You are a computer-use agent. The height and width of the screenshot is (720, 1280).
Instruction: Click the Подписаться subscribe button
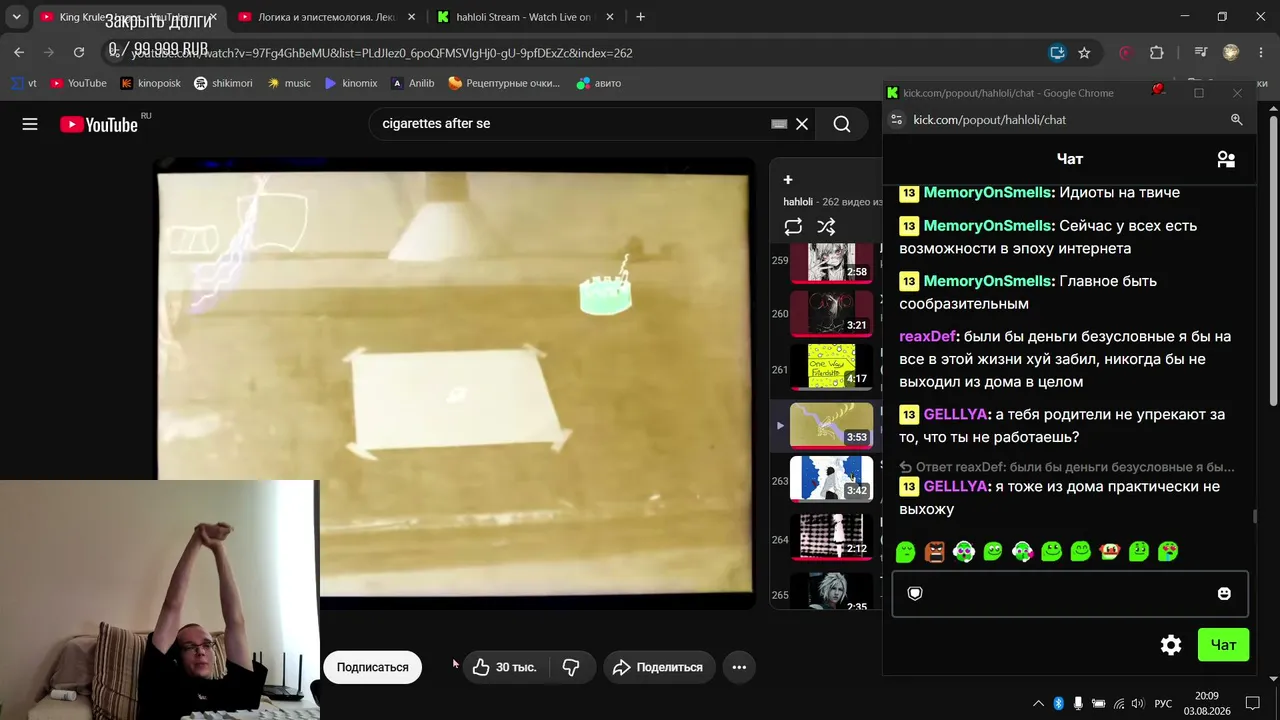[372, 667]
